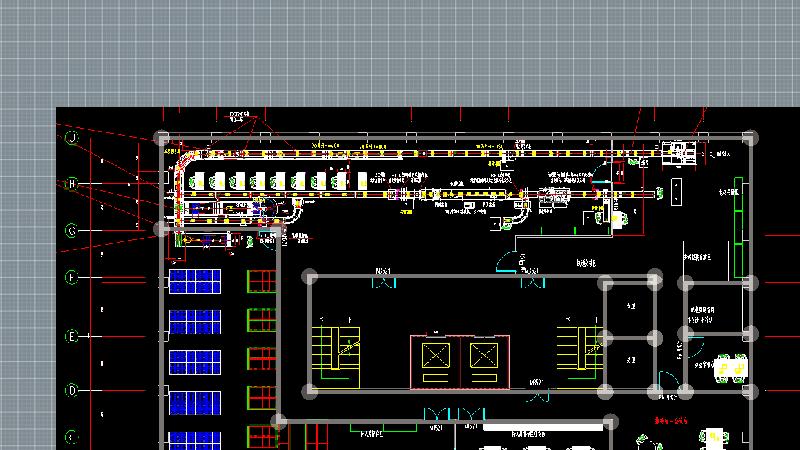
Task: Click the grid axis bubble labeled J
Action: tap(72, 137)
